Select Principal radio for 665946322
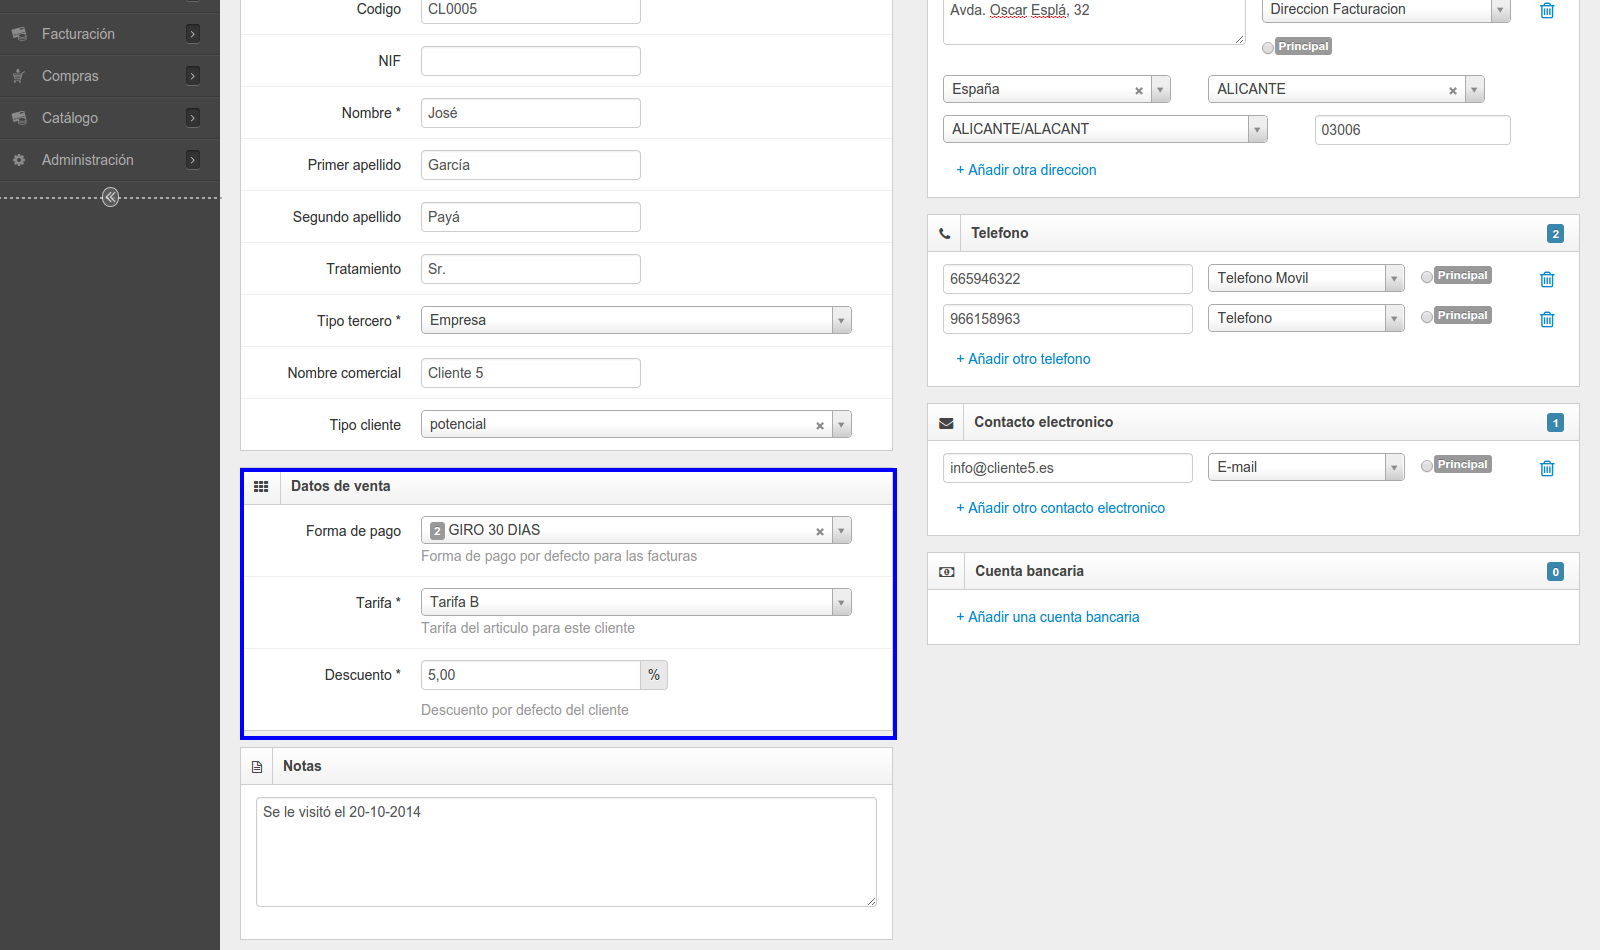The height and width of the screenshot is (950, 1600). (1427, 277)
